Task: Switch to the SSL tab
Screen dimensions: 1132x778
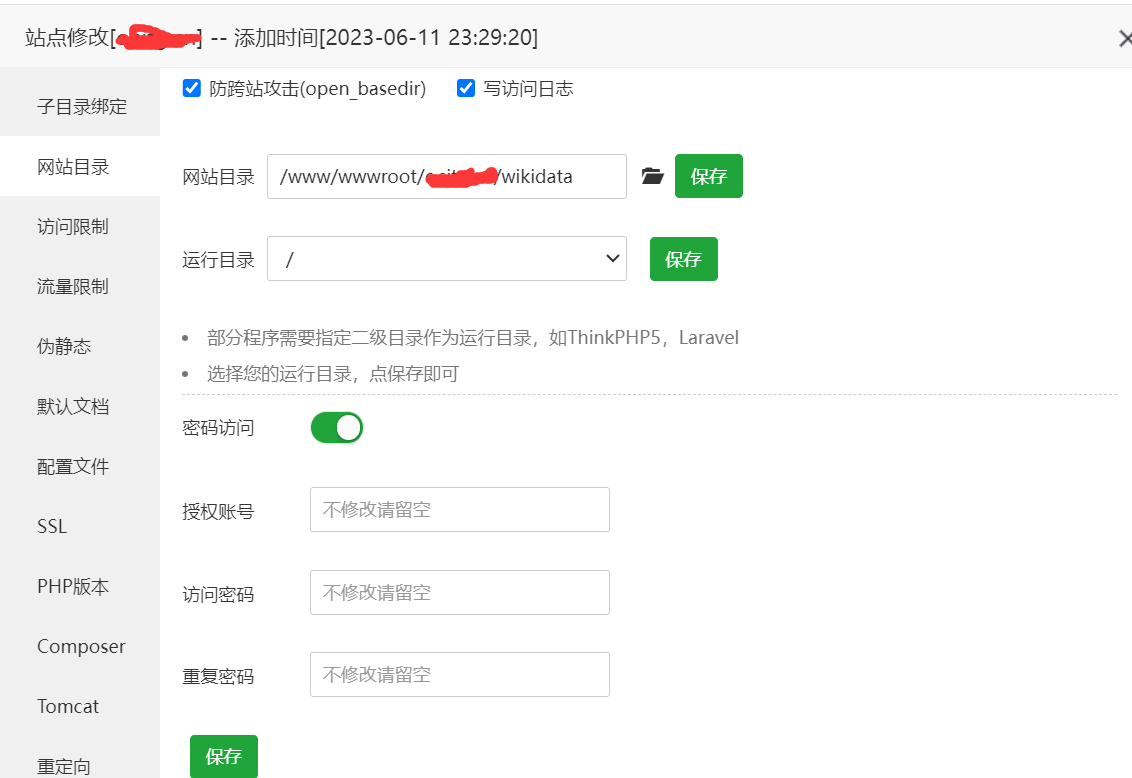Action: click(51, 526)
